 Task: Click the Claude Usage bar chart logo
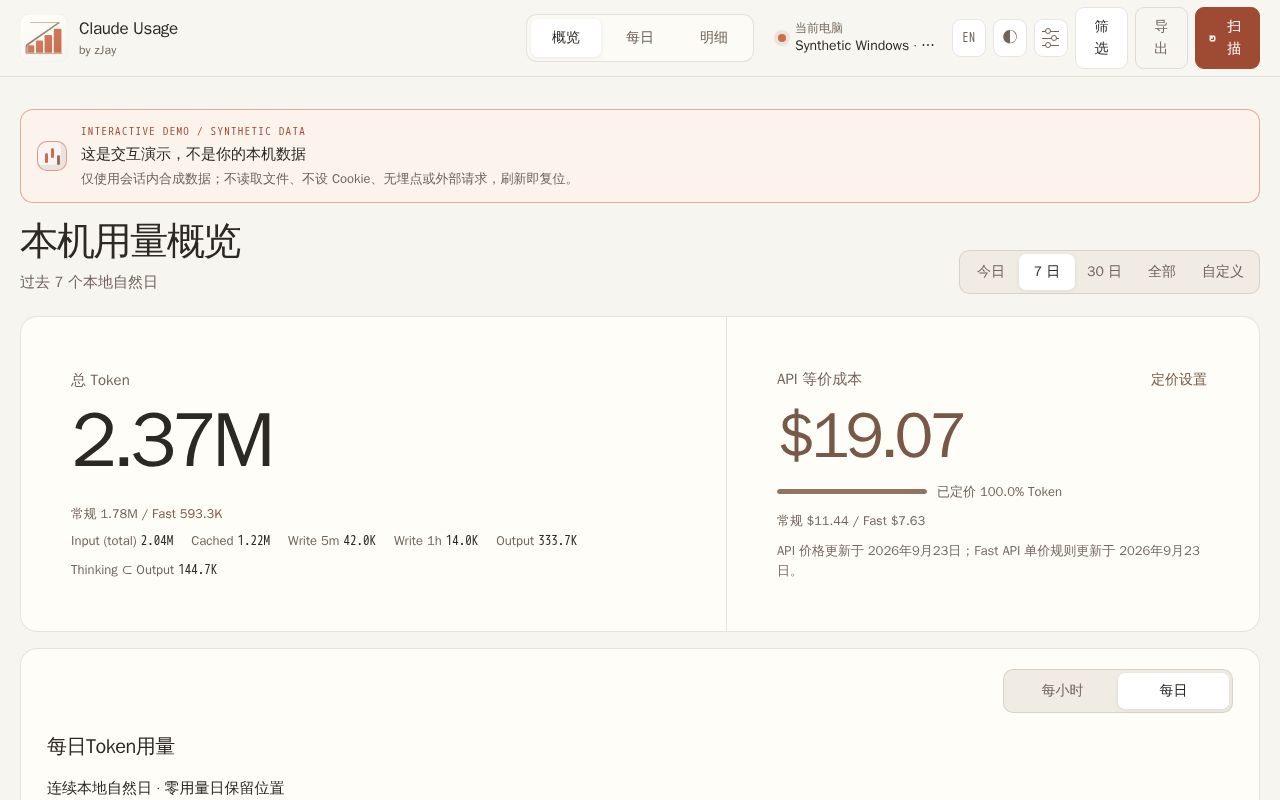coord(44,38)
